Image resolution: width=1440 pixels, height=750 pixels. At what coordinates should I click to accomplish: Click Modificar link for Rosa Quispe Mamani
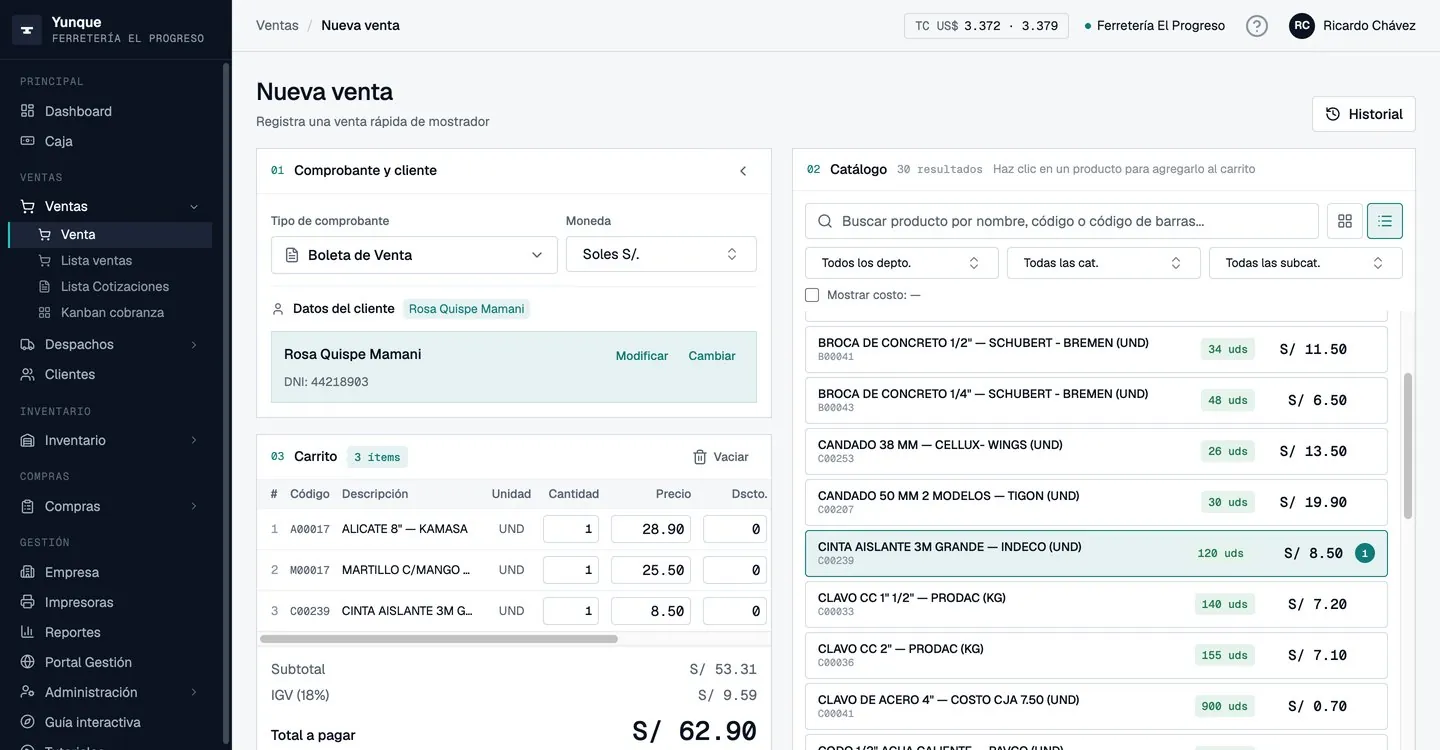coord(642,356)
